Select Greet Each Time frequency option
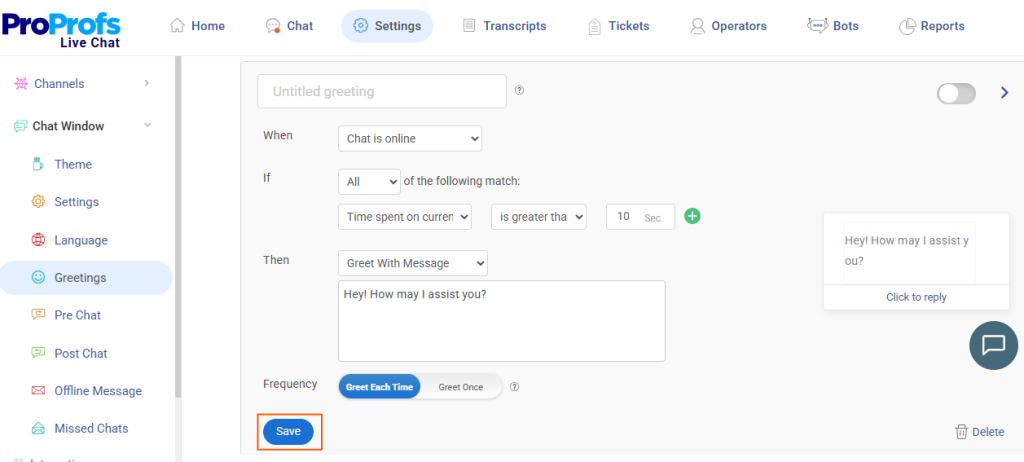 pyautogui.click(x=379, y=387)
